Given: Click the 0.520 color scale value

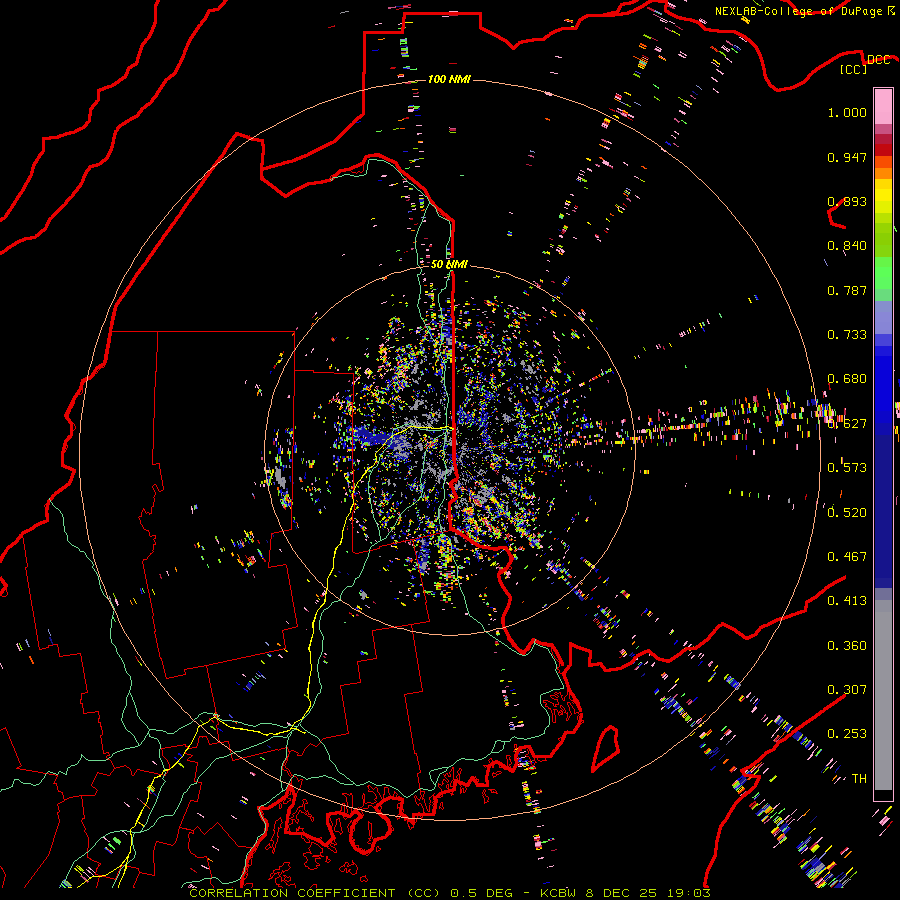Looking at the screenshot, I should [x=847, y=513].
